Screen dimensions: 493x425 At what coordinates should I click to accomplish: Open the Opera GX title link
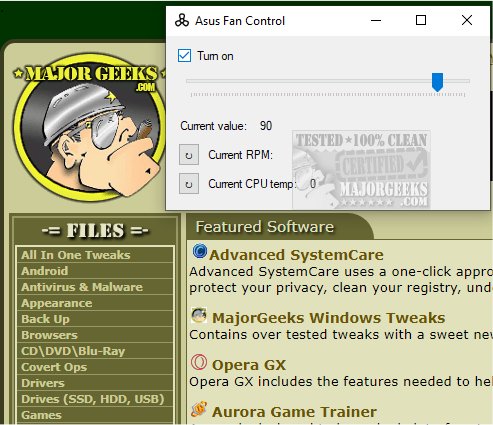[x=249, y=365]
